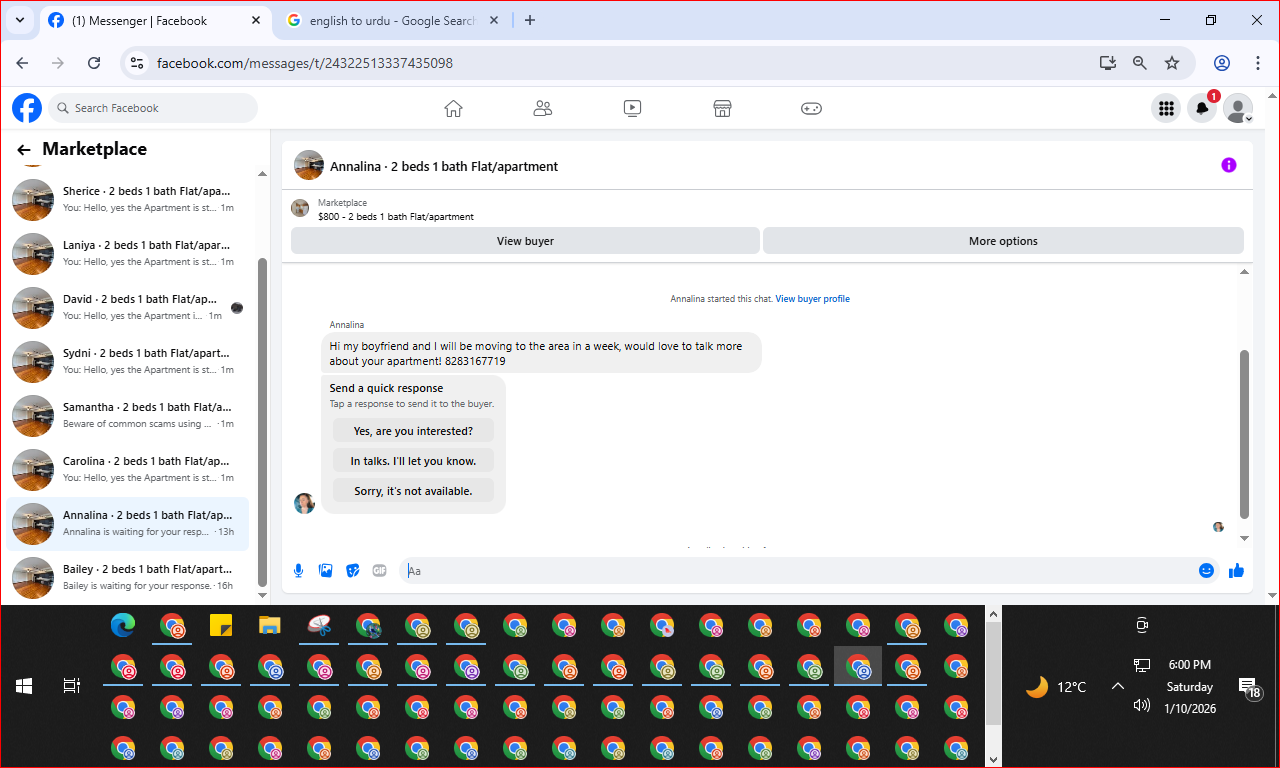Screen dimensions: 1280x768
Task: Open the volume control in system tray
Action: coord(1142,705)
